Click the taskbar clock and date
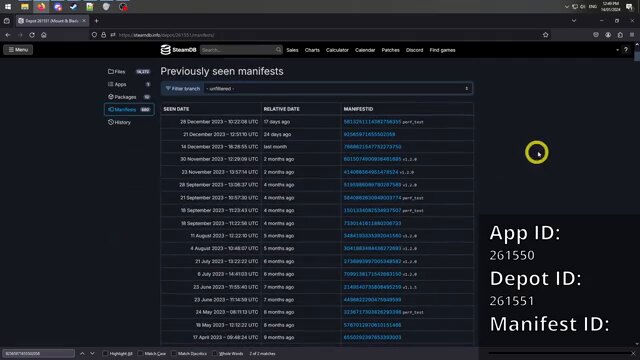Screen dimensions: 640x360 [611, 7]
